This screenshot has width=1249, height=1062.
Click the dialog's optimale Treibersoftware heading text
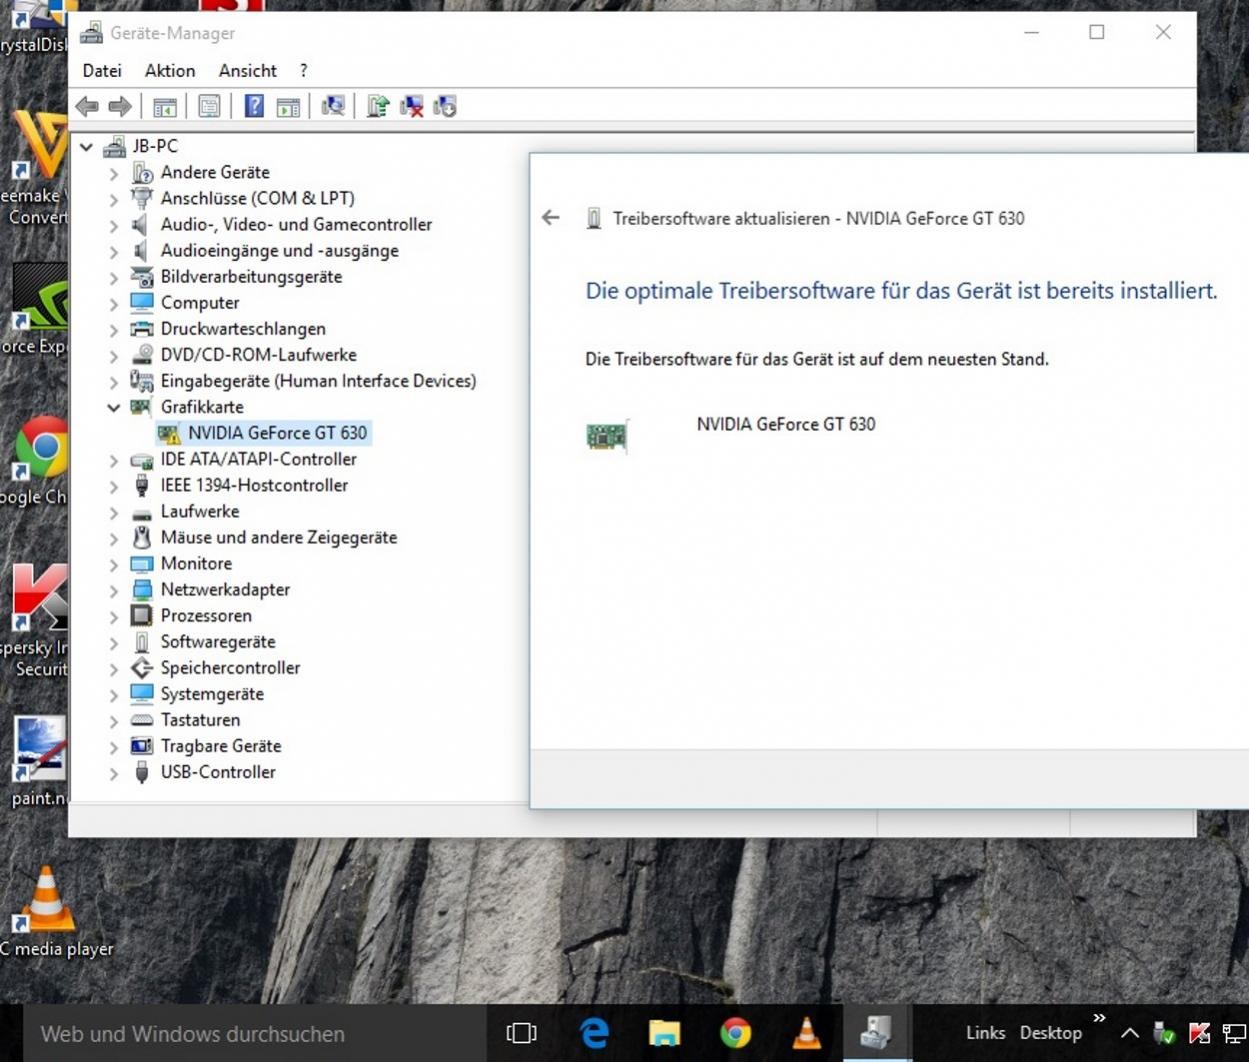pyautogui.click(x=901, y=291)
